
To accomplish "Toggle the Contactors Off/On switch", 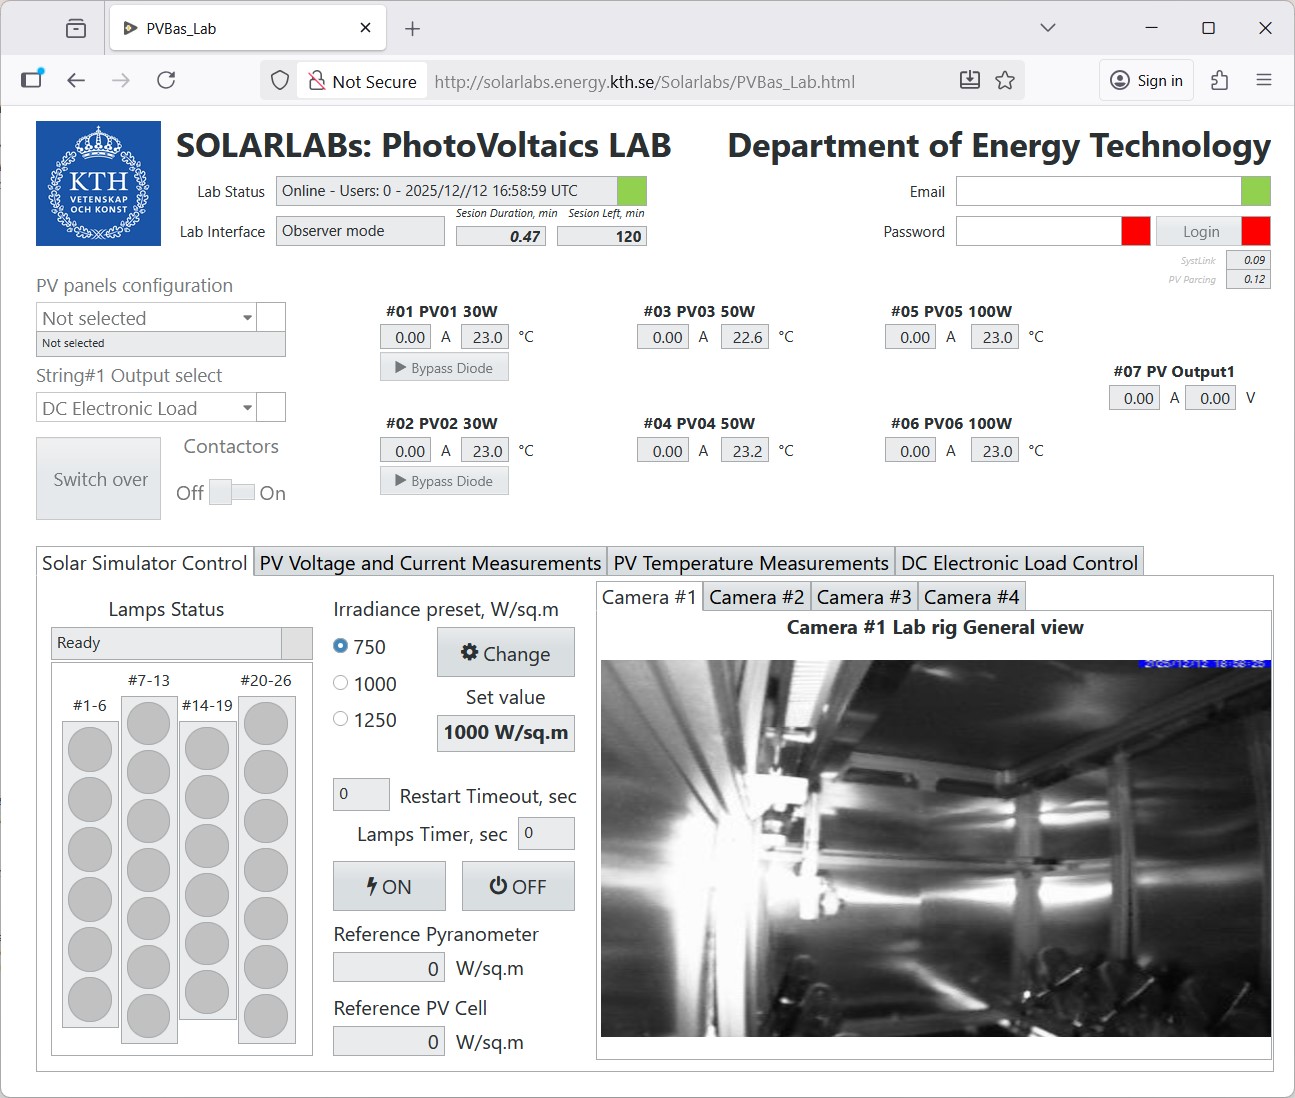I will click(x=231, y=493).
